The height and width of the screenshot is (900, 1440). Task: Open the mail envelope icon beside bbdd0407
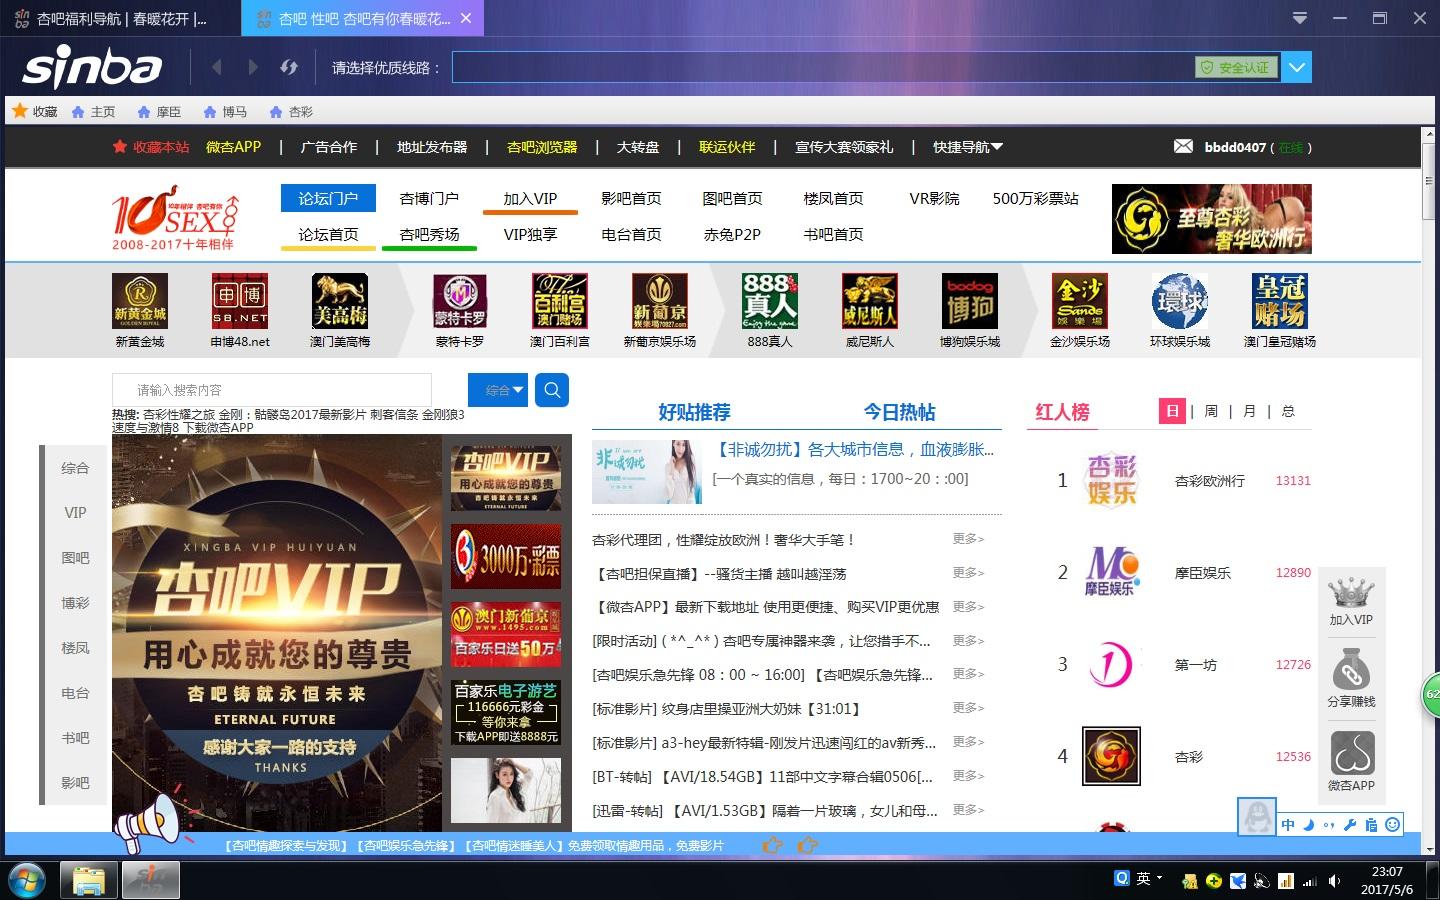pyautogui.click(x=1183, y=147)
